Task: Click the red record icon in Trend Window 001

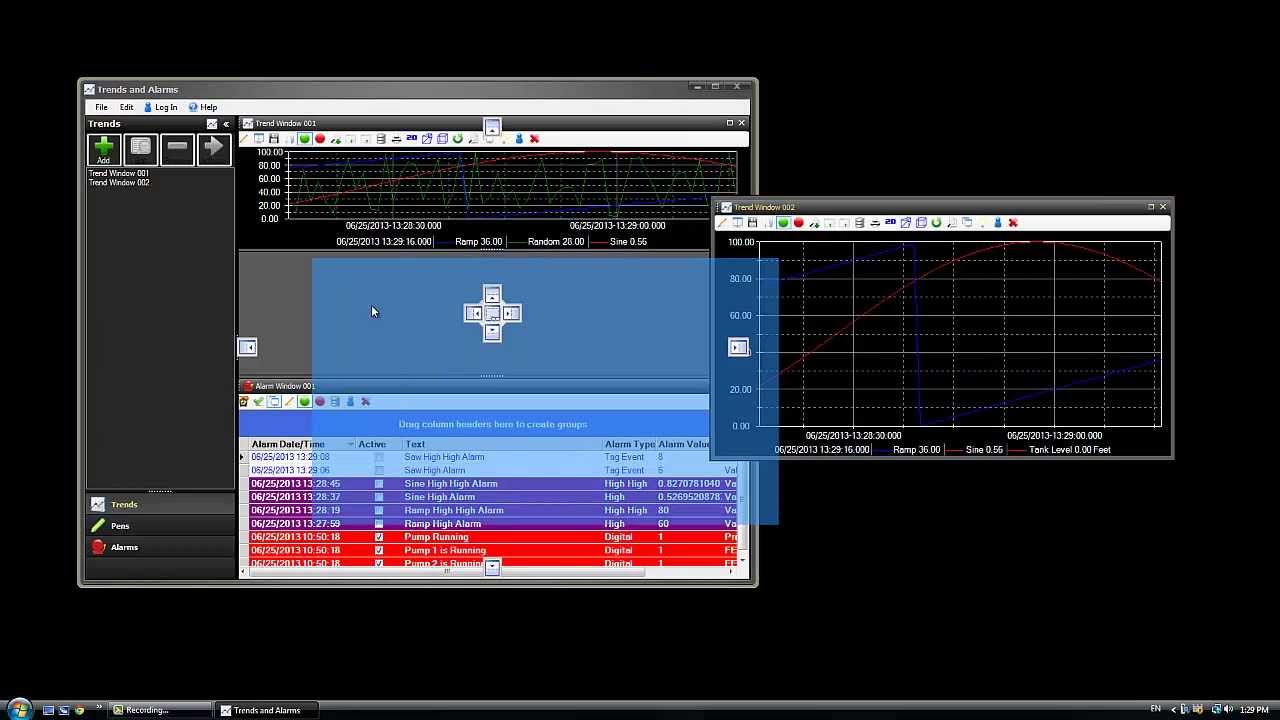Action: [320, 139]
